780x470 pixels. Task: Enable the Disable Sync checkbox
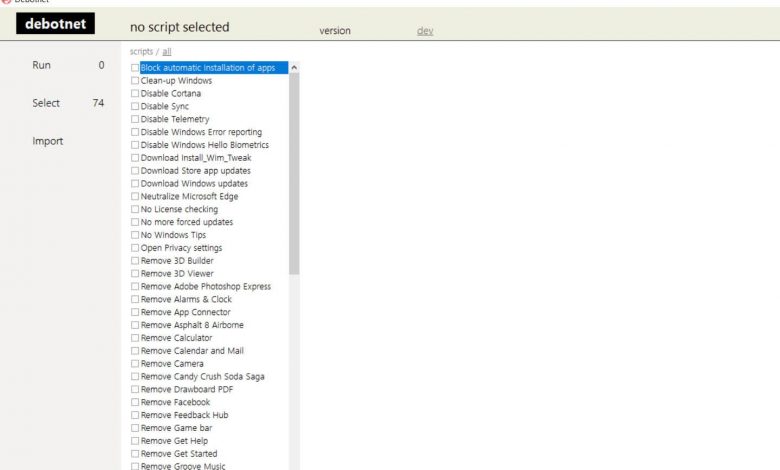135,106
